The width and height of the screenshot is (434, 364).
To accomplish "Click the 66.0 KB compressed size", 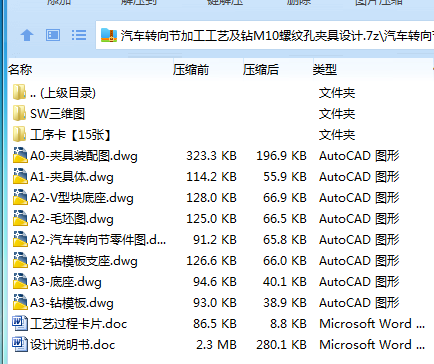I will click(285, 261).
